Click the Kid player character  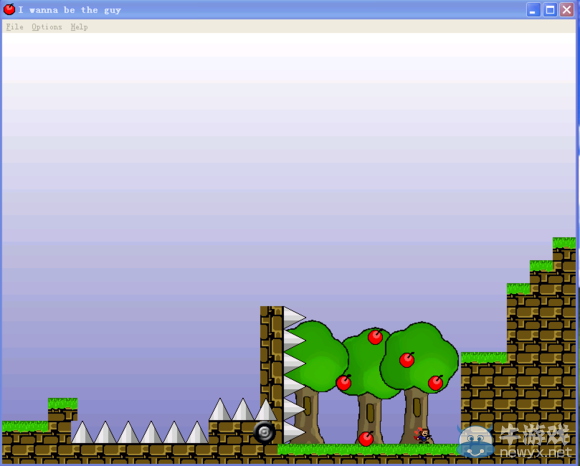422,435
